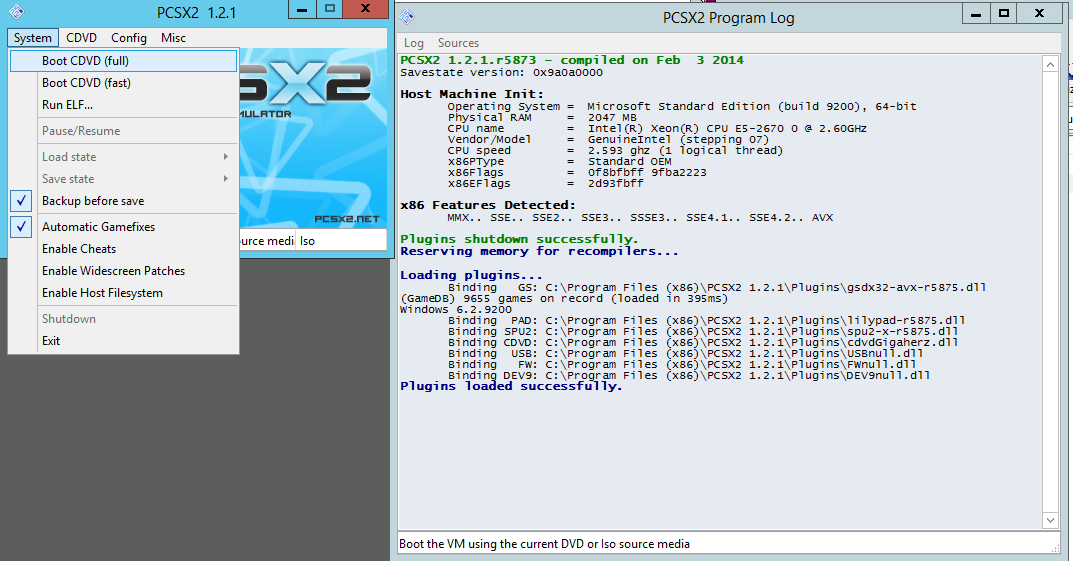Click the log scrollbar down arrow
Screen dimensions: 1073x561
coord(1050,521)
